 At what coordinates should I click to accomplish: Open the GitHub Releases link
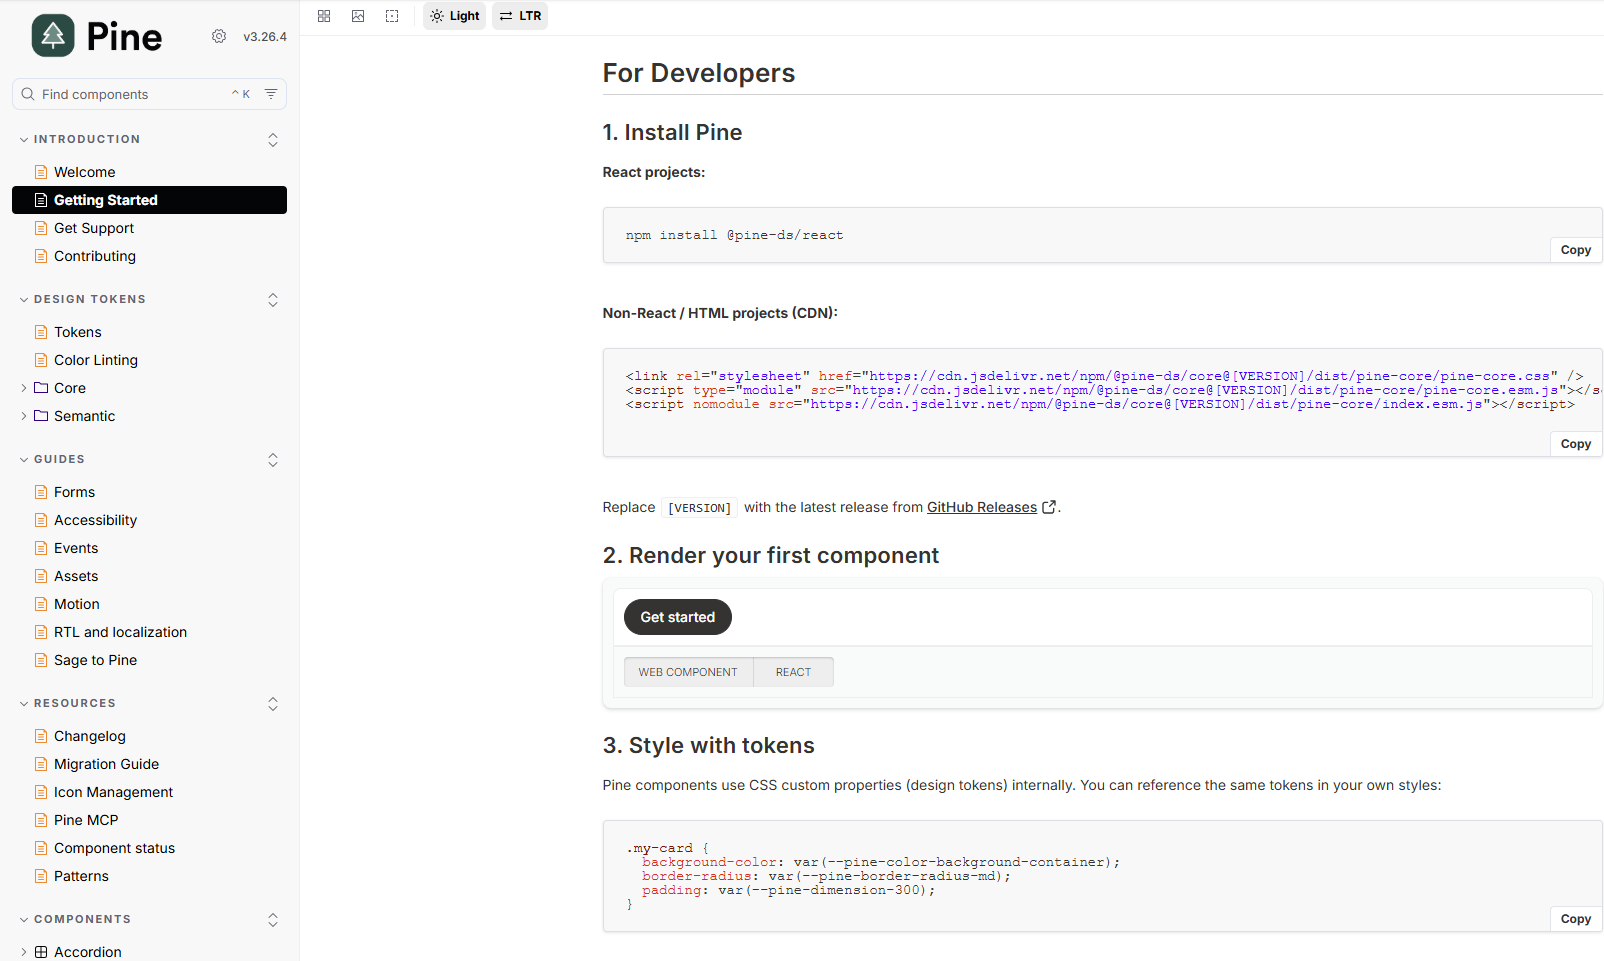(x=982, y=507)
